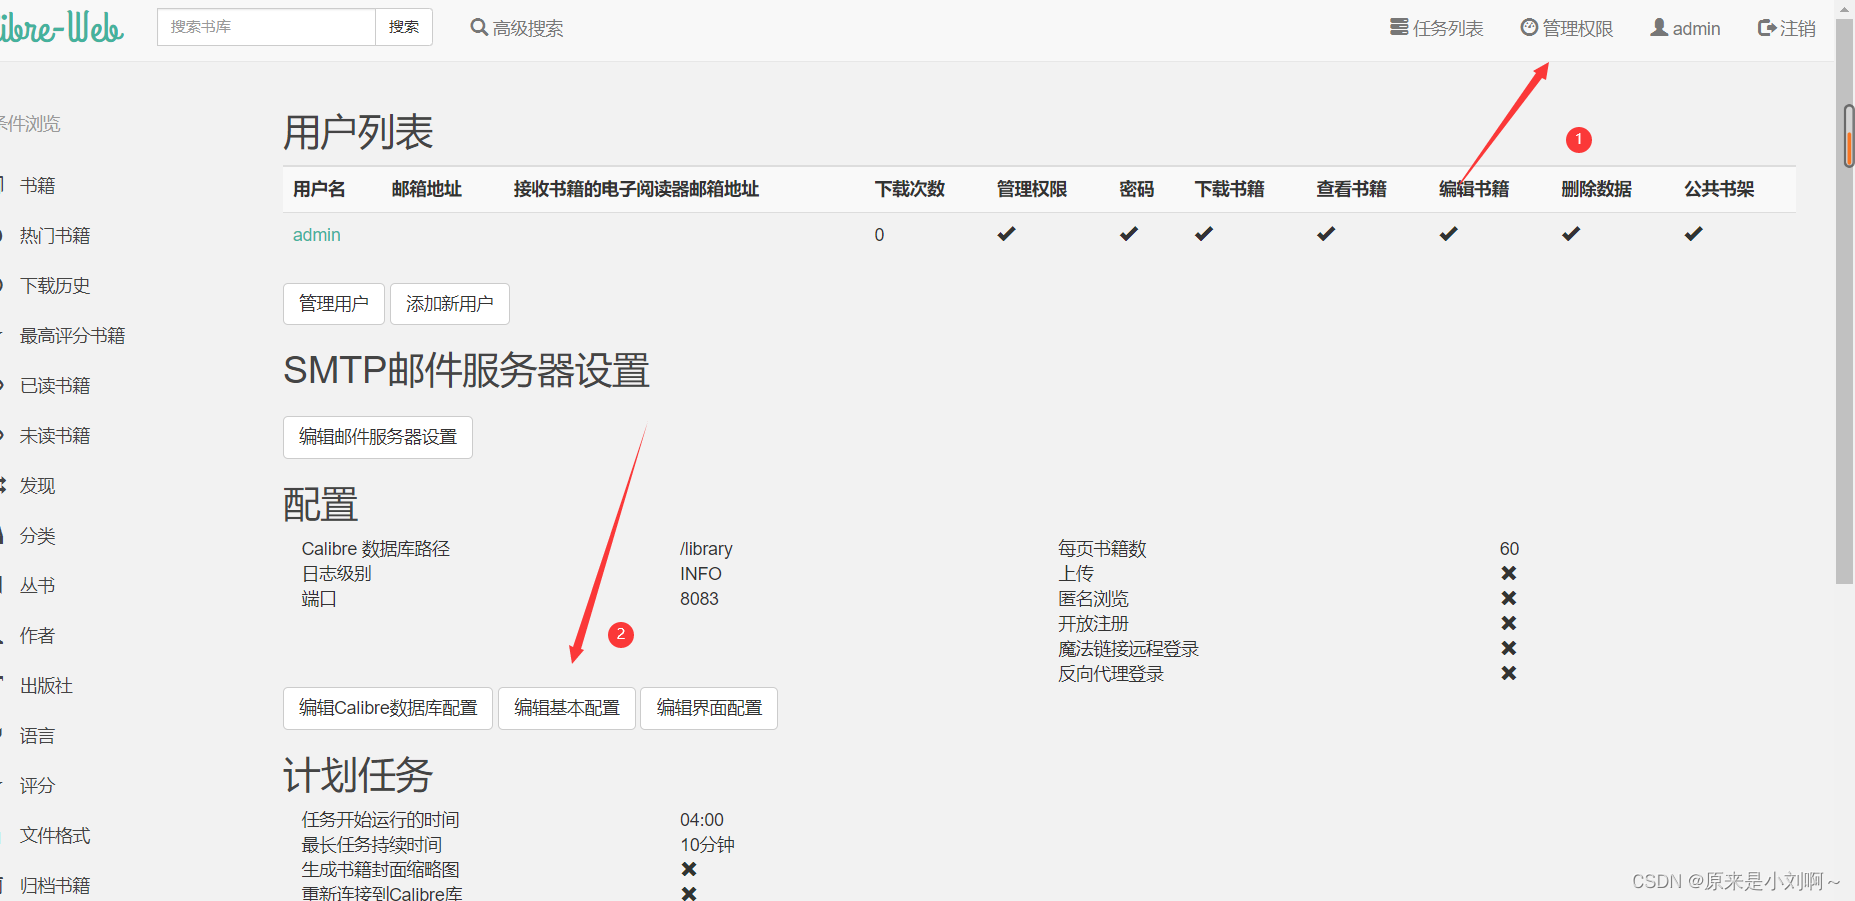1855x901 pixels.
Task: Click port value 8083
Action: (699, 599)
